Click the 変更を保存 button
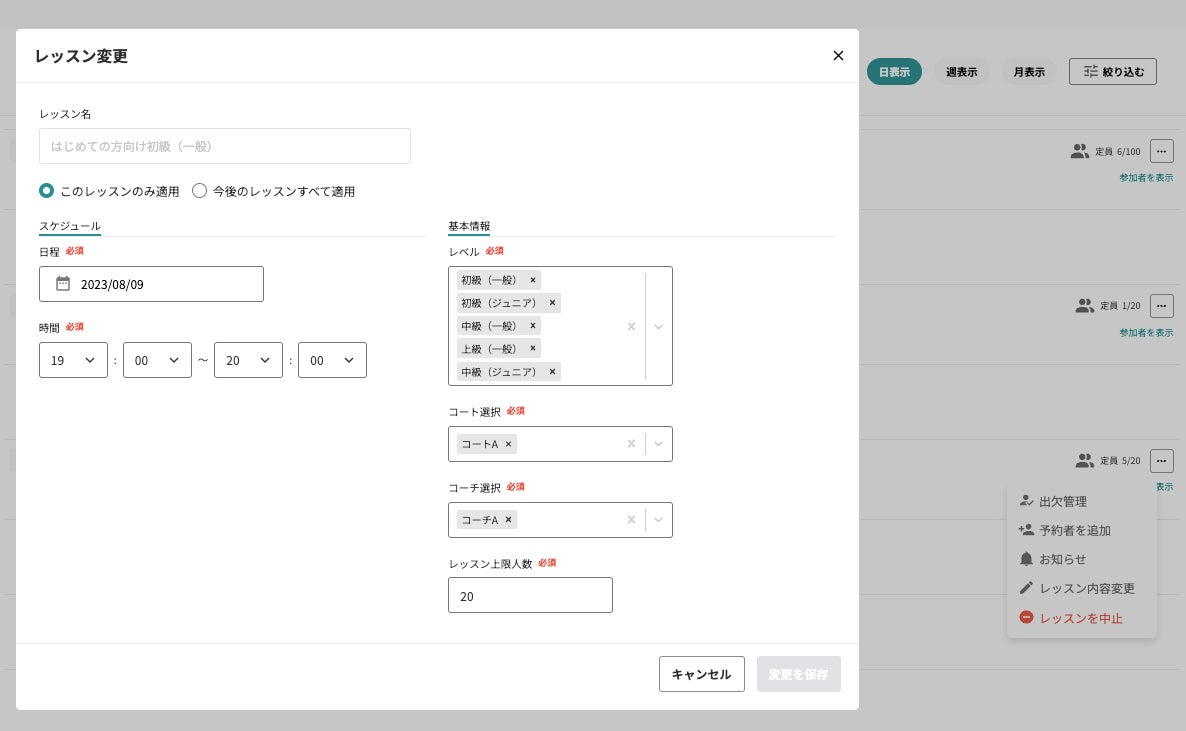The width and height of the screenshot is (1186, 731). click(x=798, y=674)
